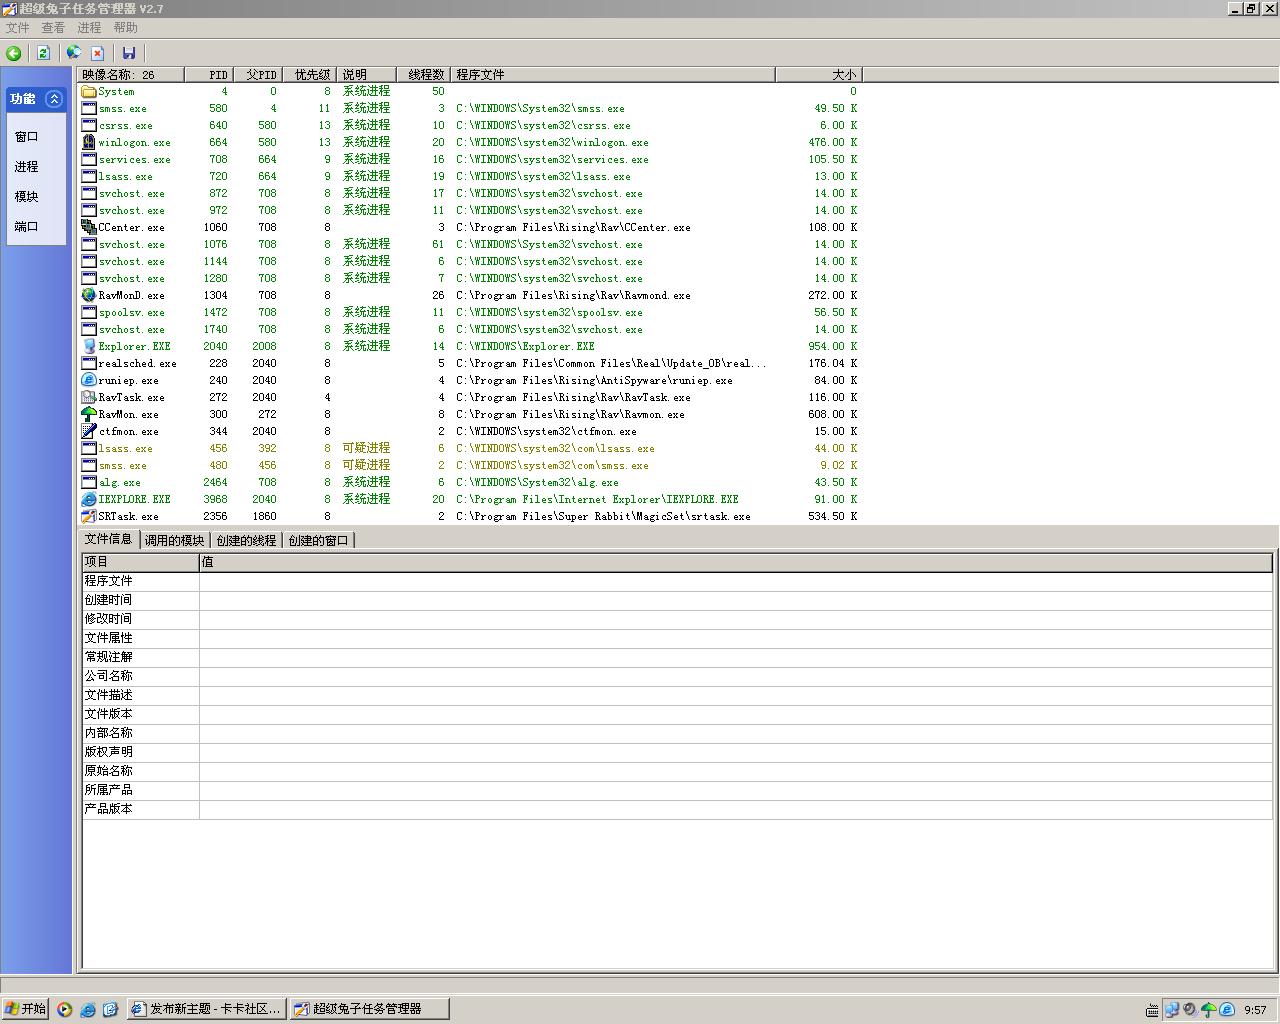Switch to 发布新主题 taskbar window
This screenshot has width=1280, height=1024.
(x=207, y=1009)
